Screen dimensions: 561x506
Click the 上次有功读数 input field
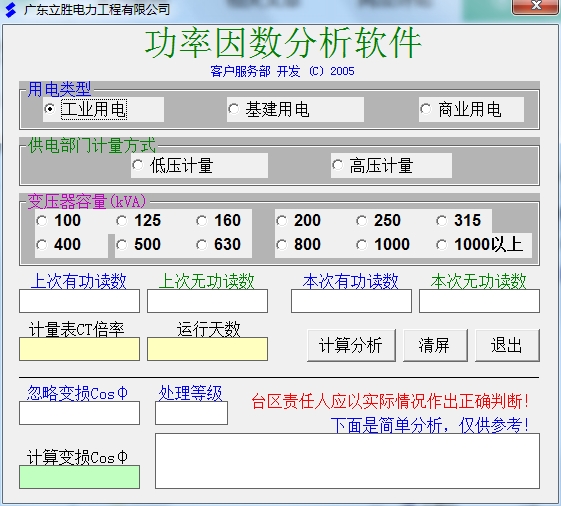click(x=79, y=301)
